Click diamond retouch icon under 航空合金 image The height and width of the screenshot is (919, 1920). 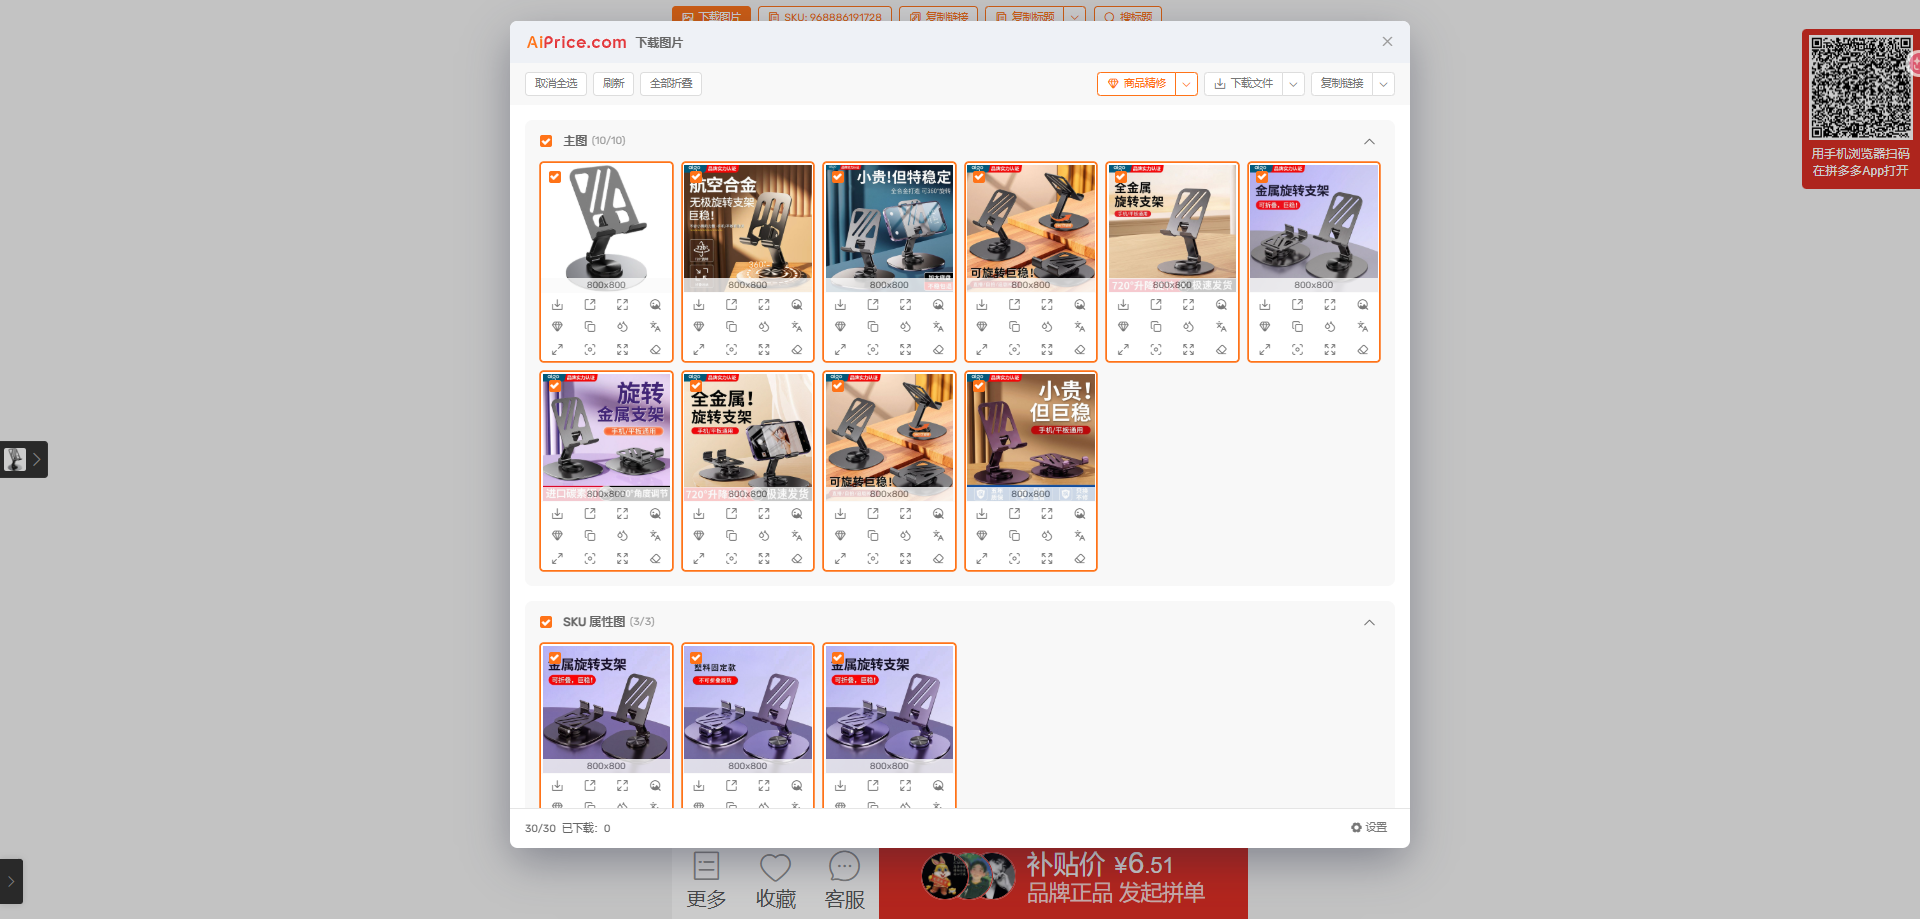coord(699,327)
